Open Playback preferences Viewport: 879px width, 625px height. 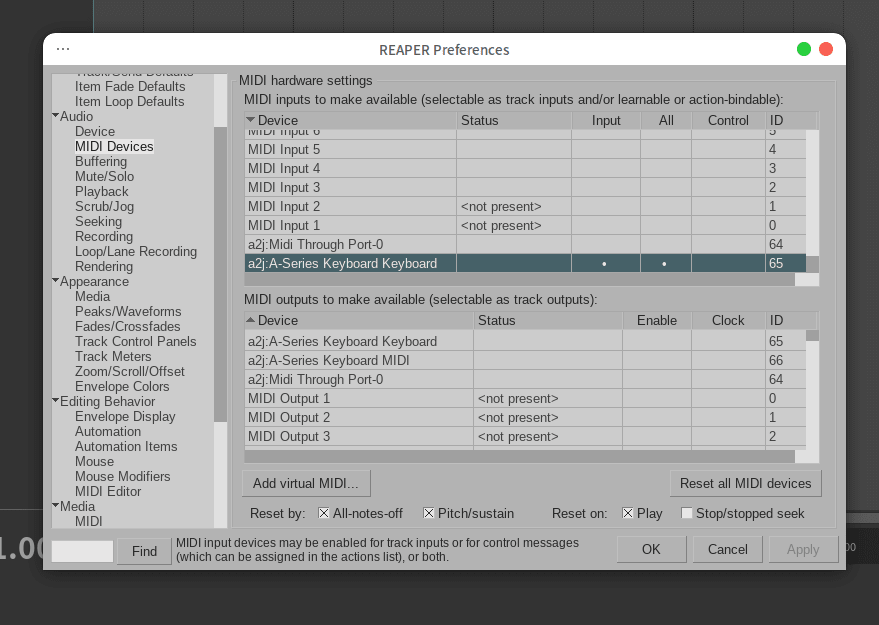102,192
